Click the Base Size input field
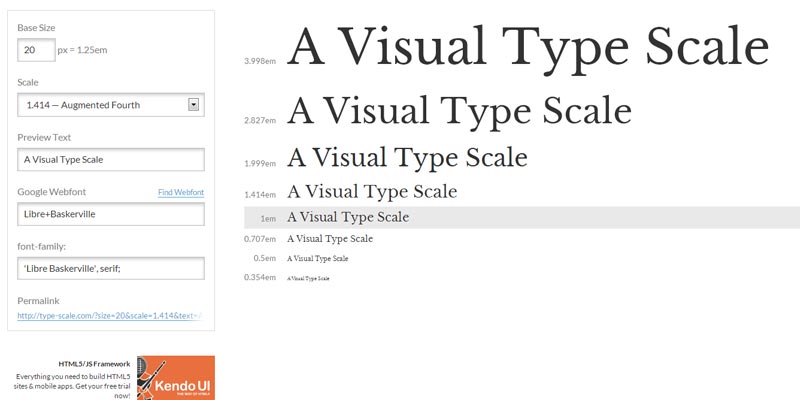Image resolution: width=800 pixels, height=400 pixels. [x=36, y=49]
